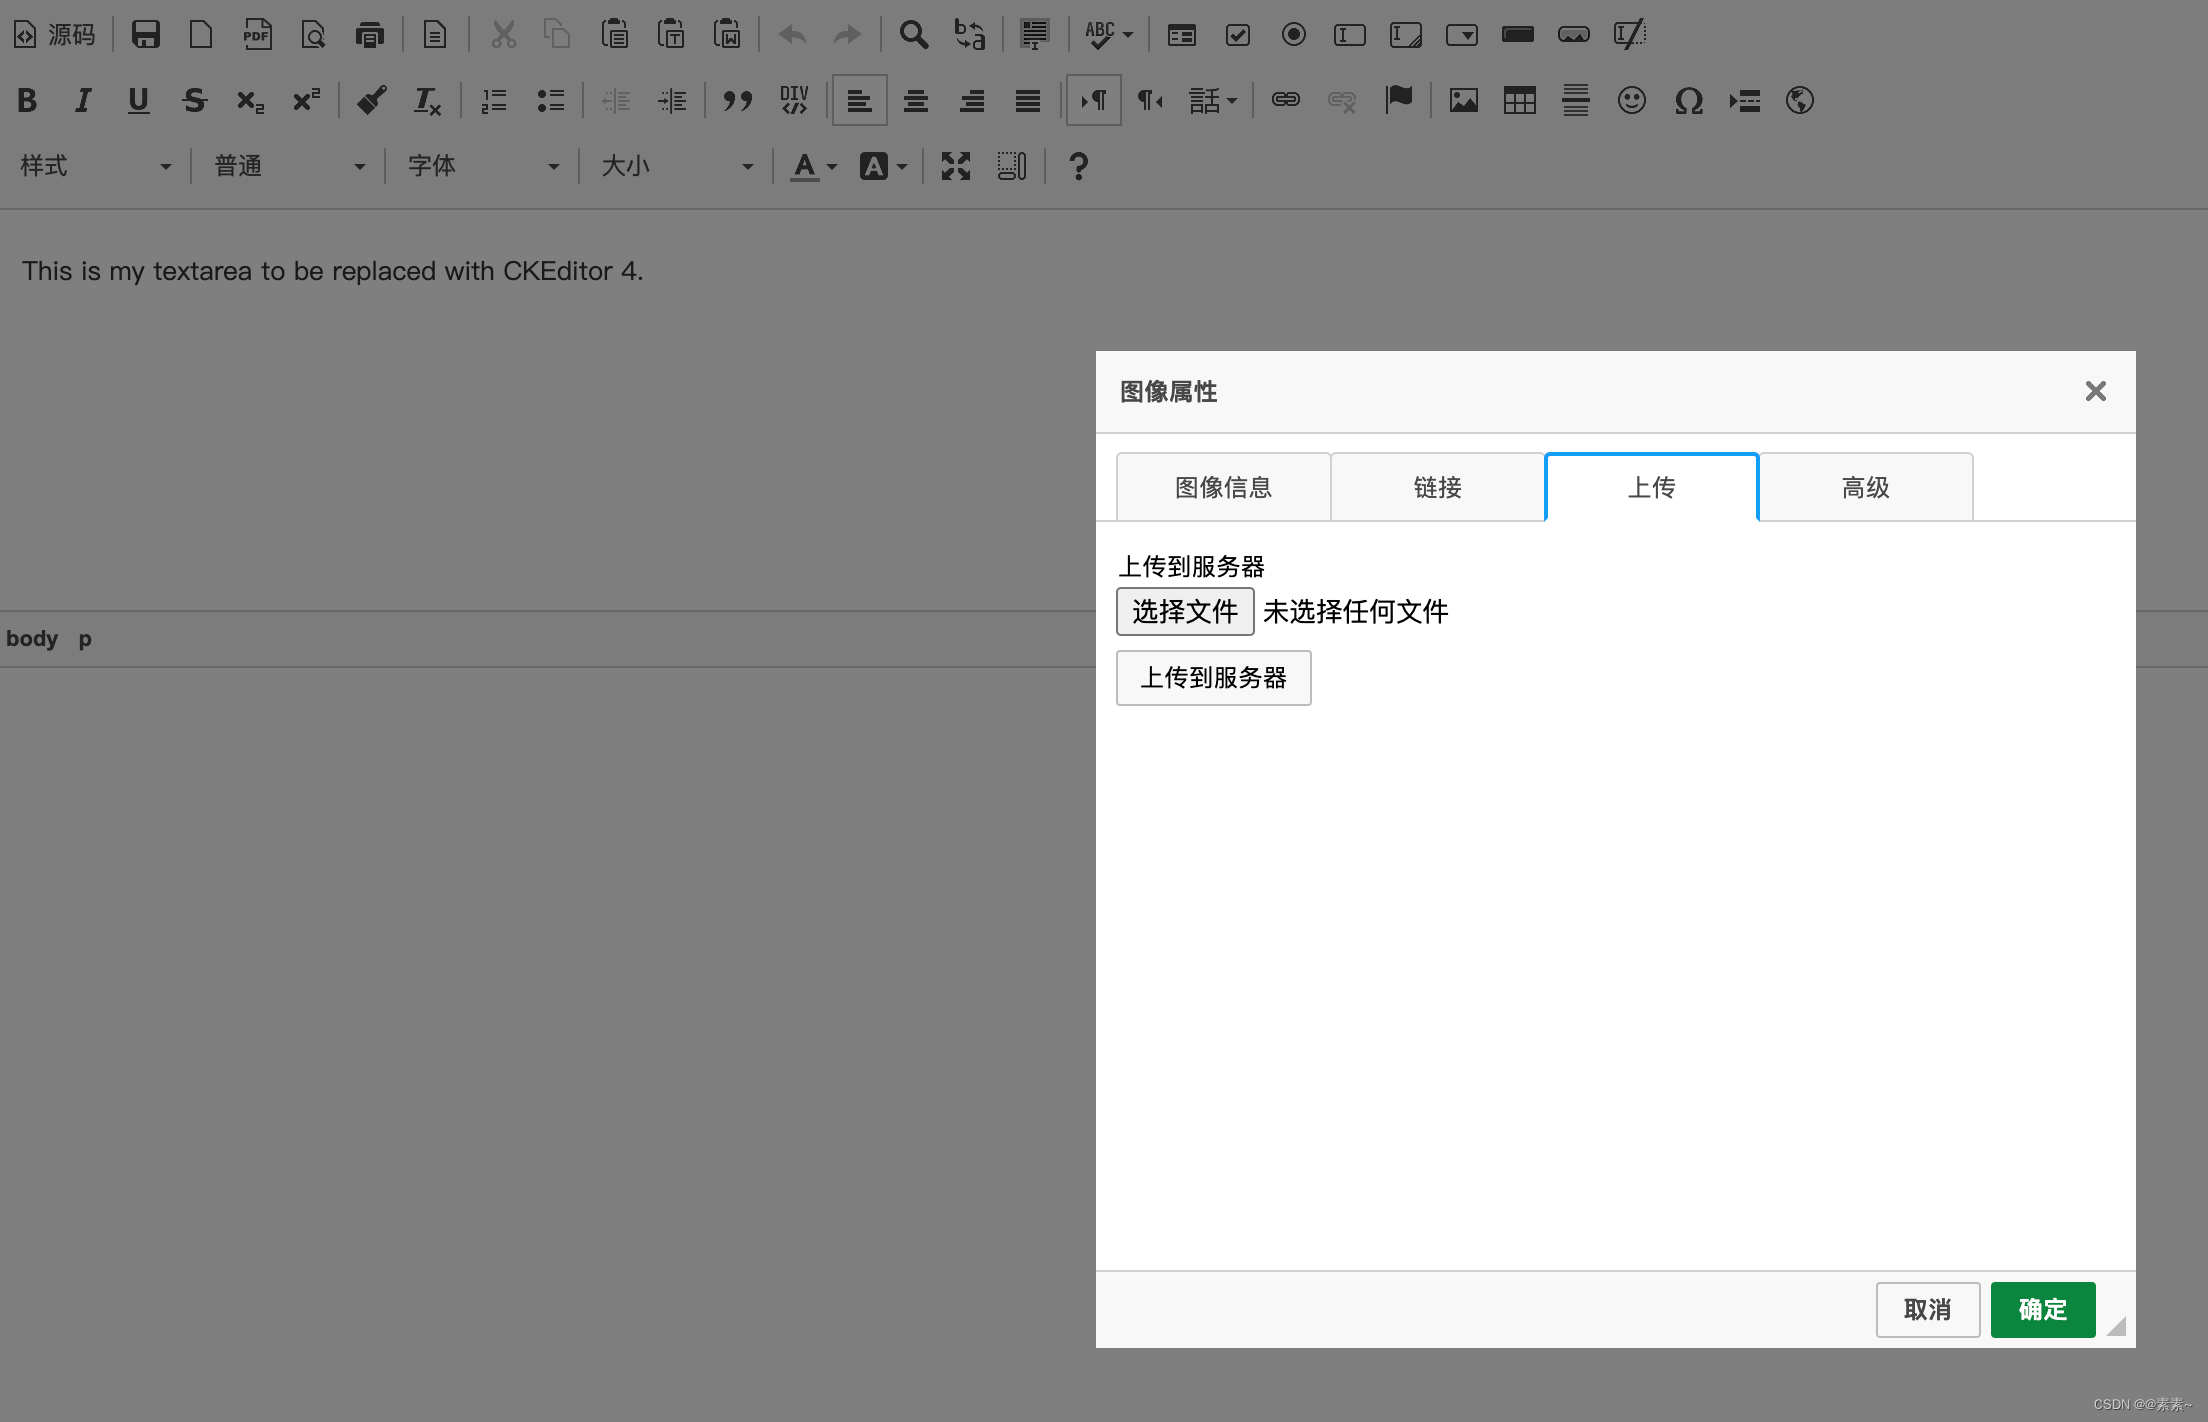Viewport: 2208px width, 1422px height.
Task: Click the Print icon
Action: (370, 35)
